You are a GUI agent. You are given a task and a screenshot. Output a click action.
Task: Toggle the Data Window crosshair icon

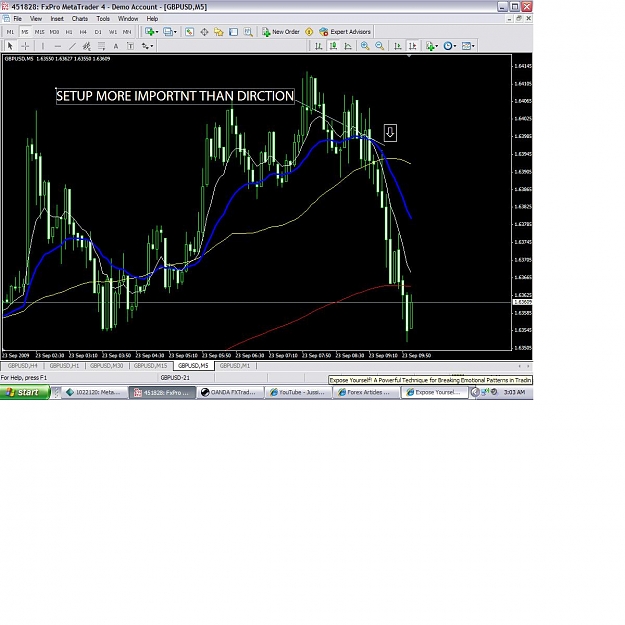click(204, 32)
